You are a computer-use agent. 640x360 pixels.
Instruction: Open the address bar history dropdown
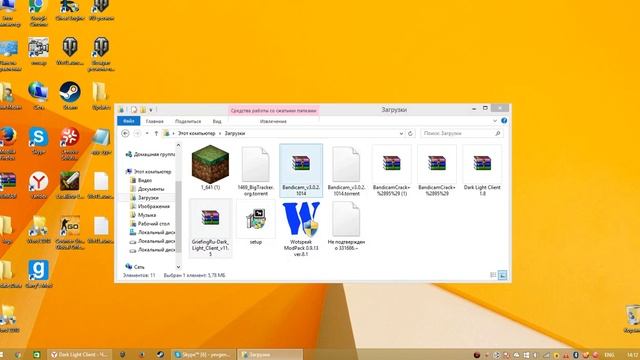(401, 133)
